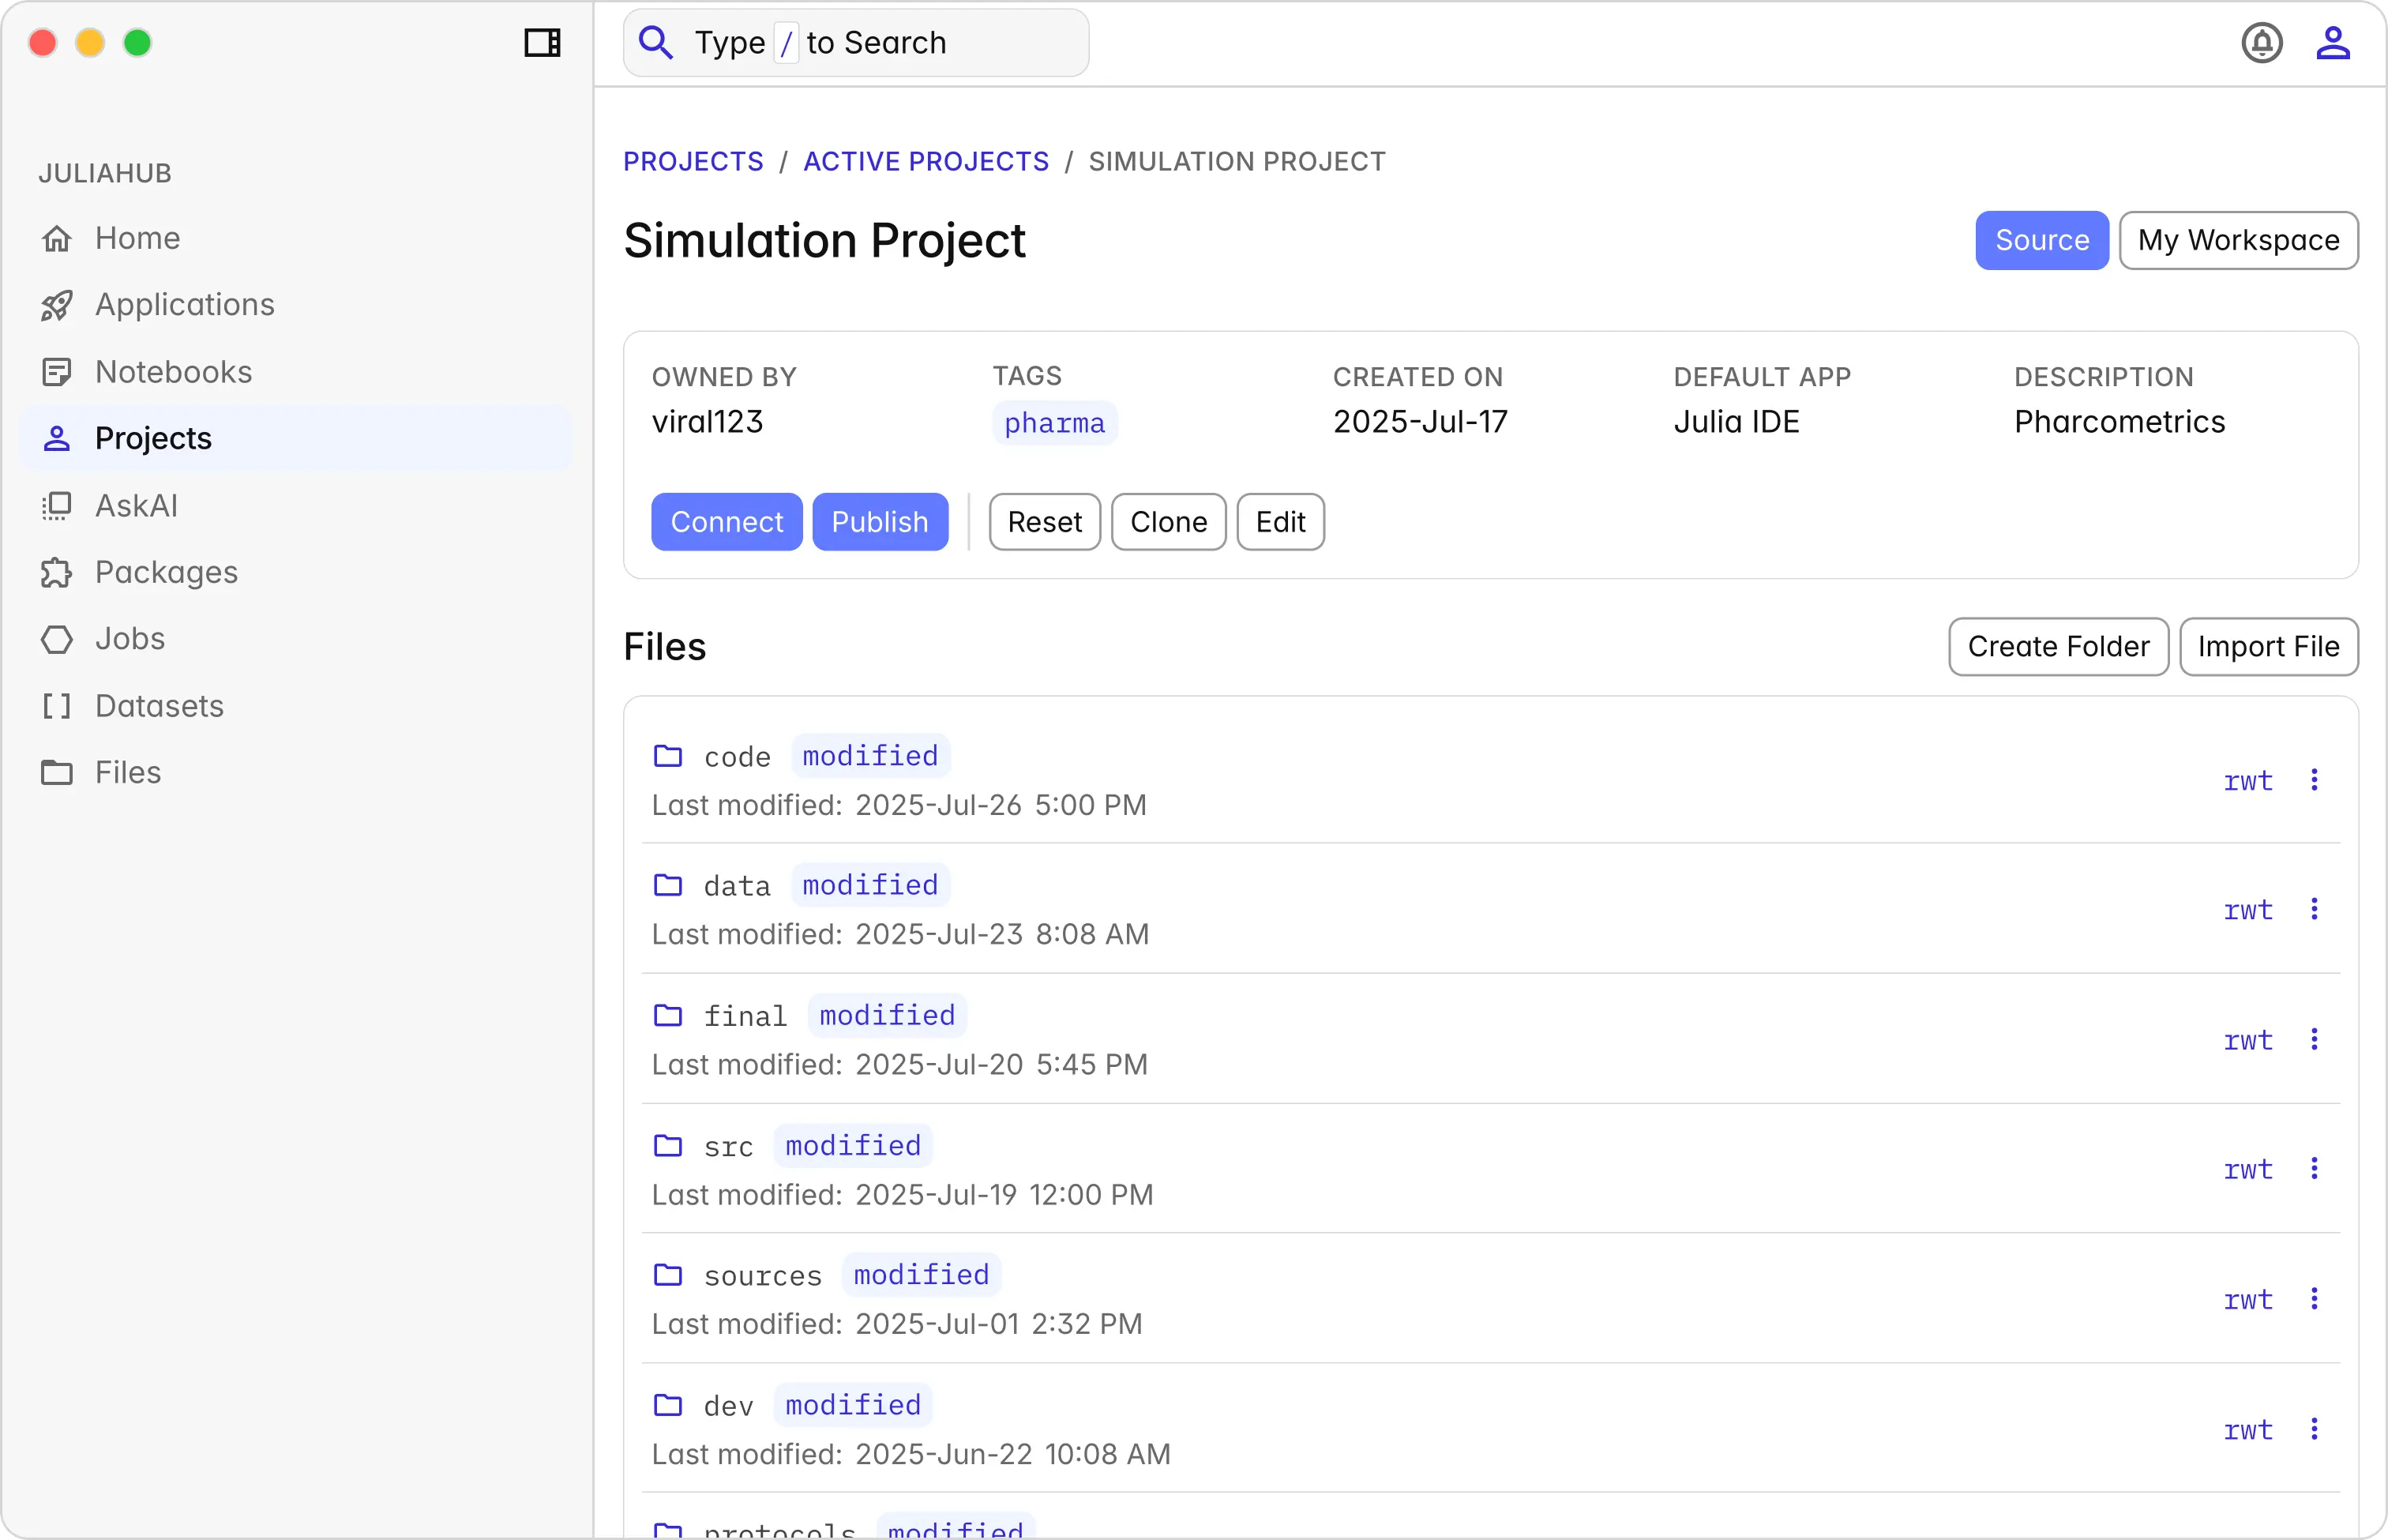Viewport: 2388px width, 1540px height.
Task: Open the notifications bell icon
Action: (2261, 43)
